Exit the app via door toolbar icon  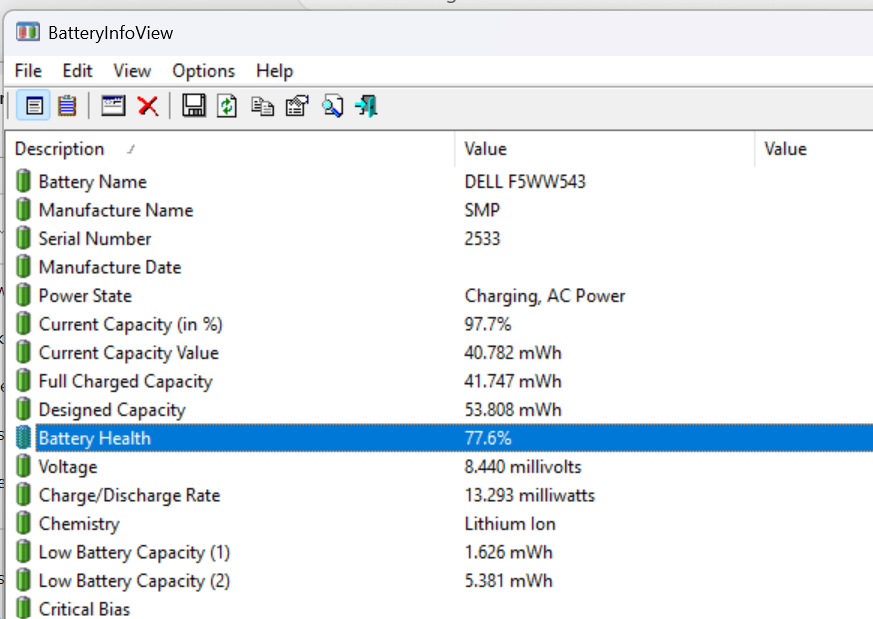(366, 105)
